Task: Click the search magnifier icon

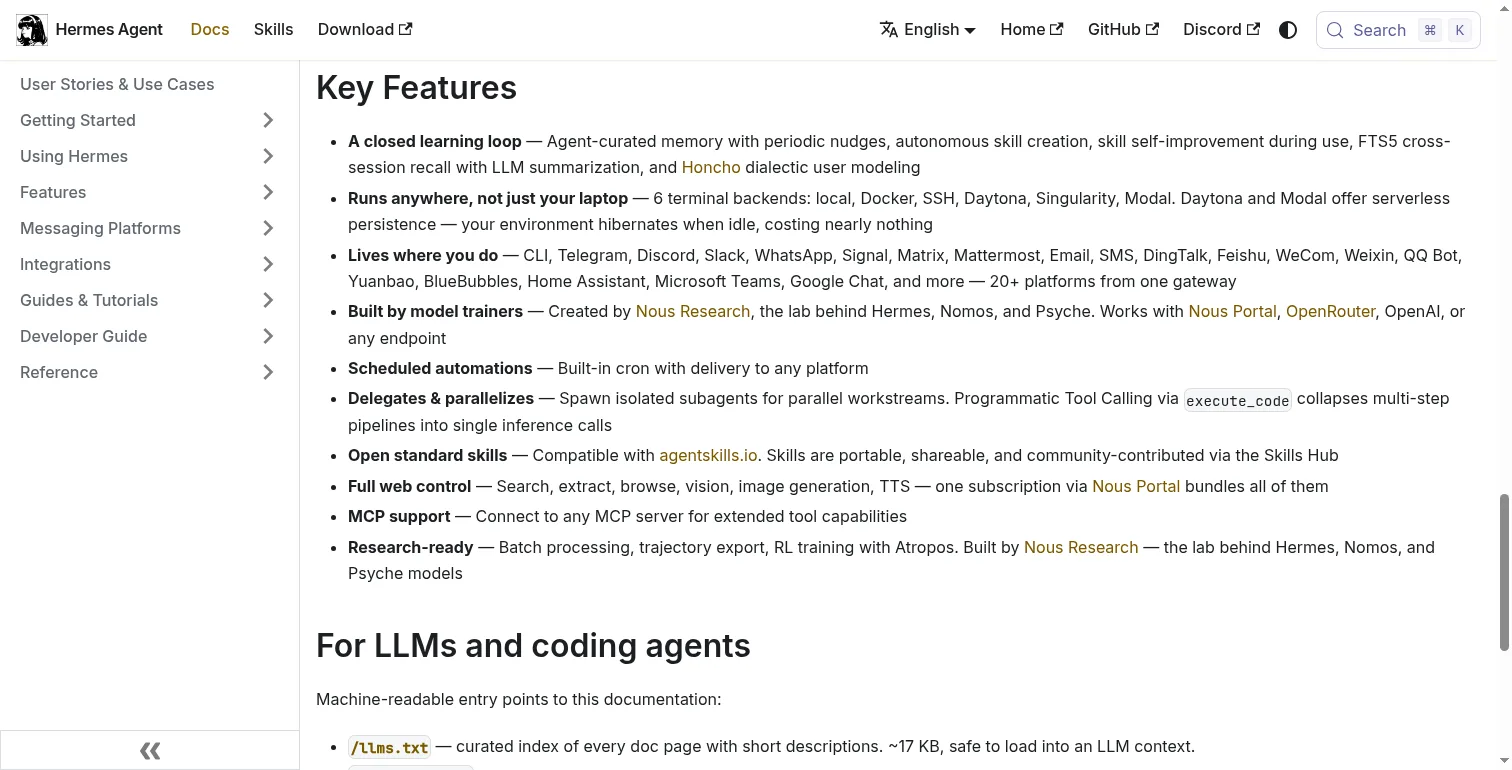Action: (x=1335, y=30)
